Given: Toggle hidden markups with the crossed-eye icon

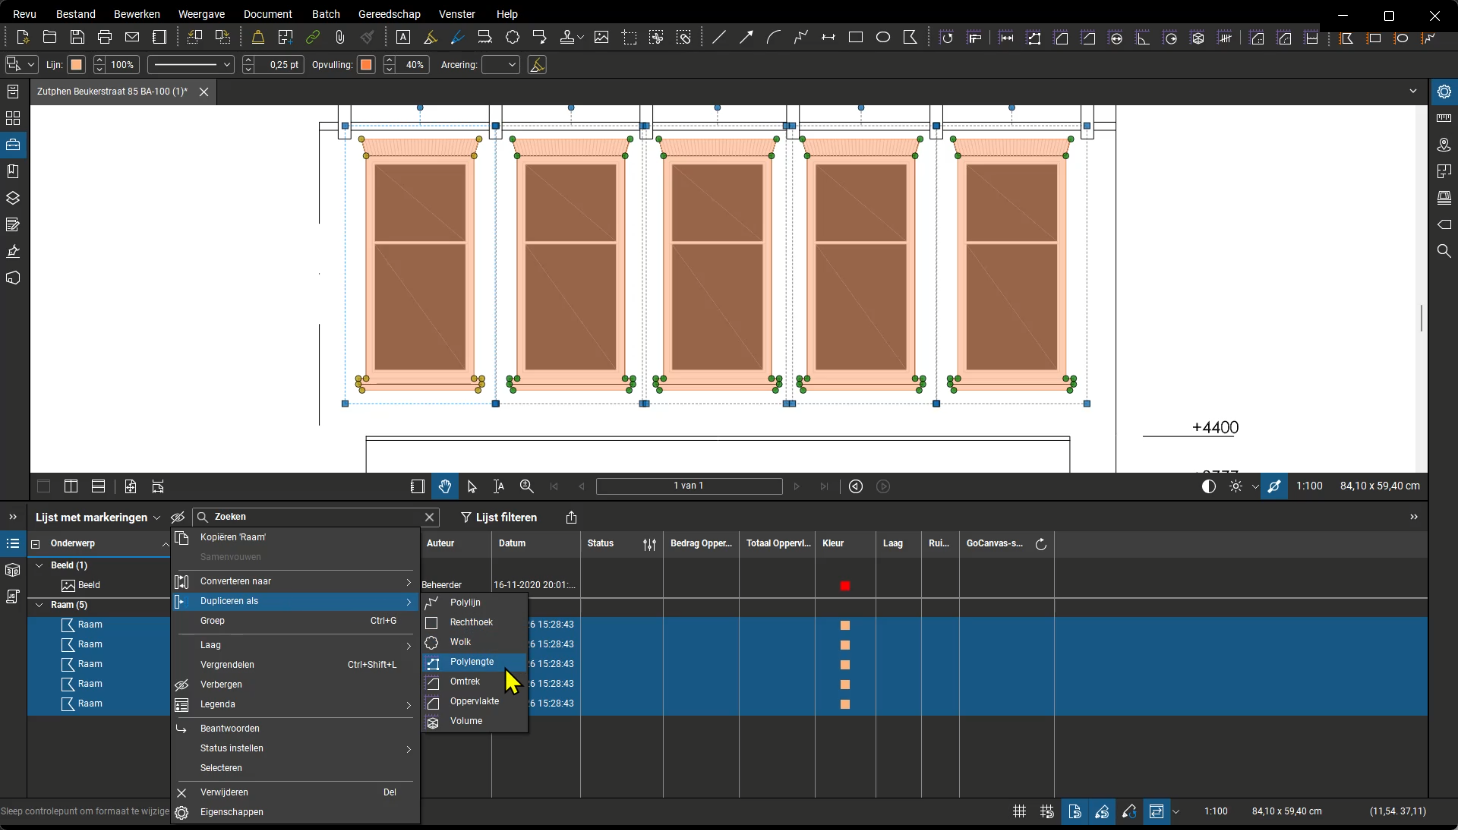Looking at the screenshot, I should tap(178, 517).
